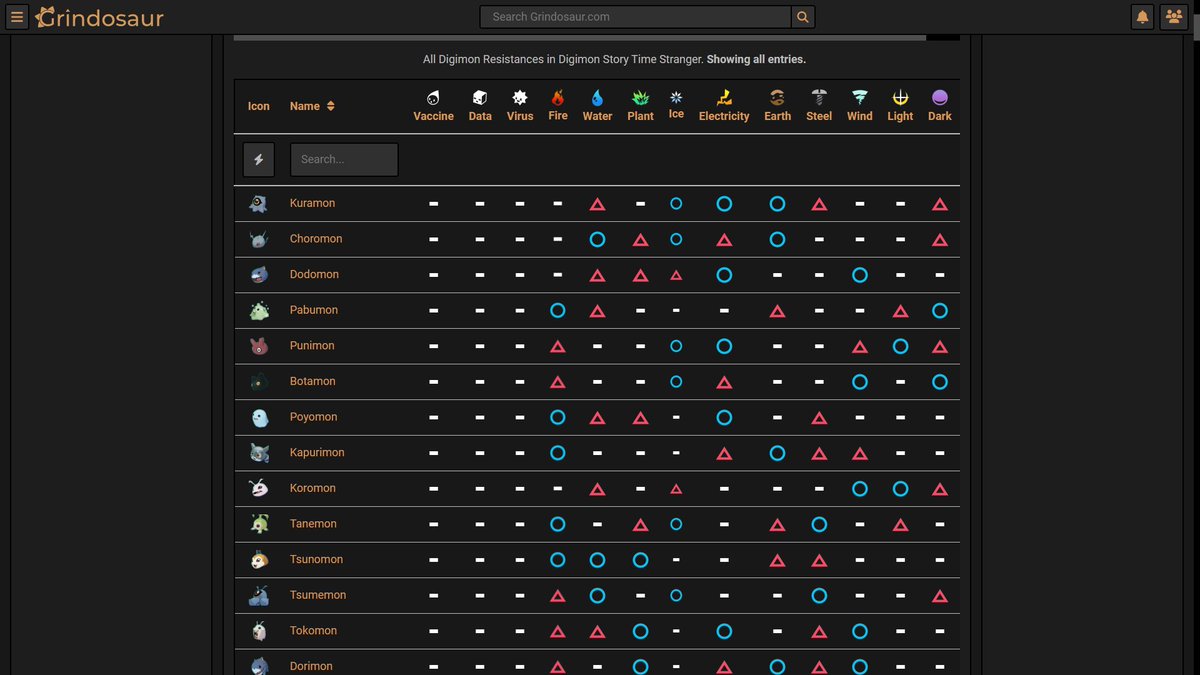Click the Fire element icon
This screenshot has width=1200, height=675.
tap(557, 97)
